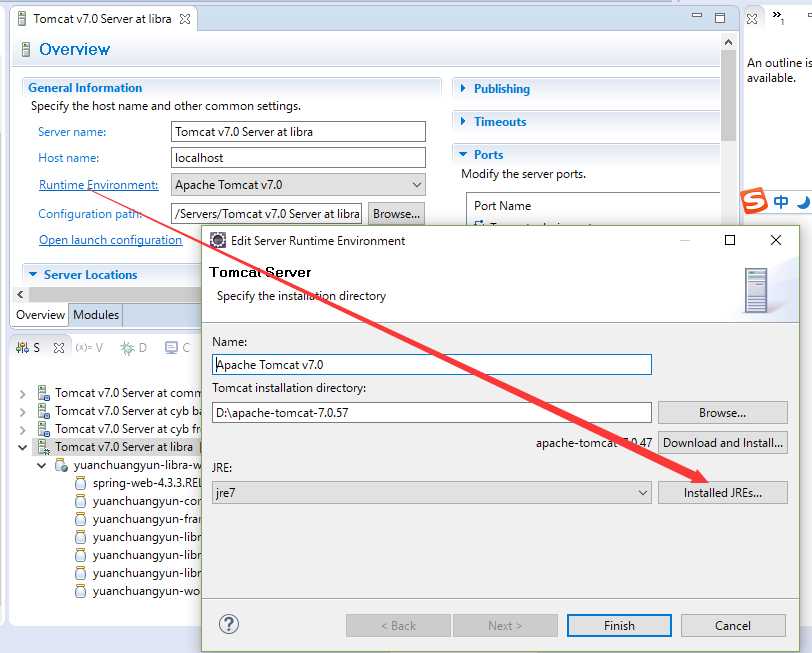Open dialog help via question mark icon
This screenshot has width=812, height=653.
click(228, 624)
